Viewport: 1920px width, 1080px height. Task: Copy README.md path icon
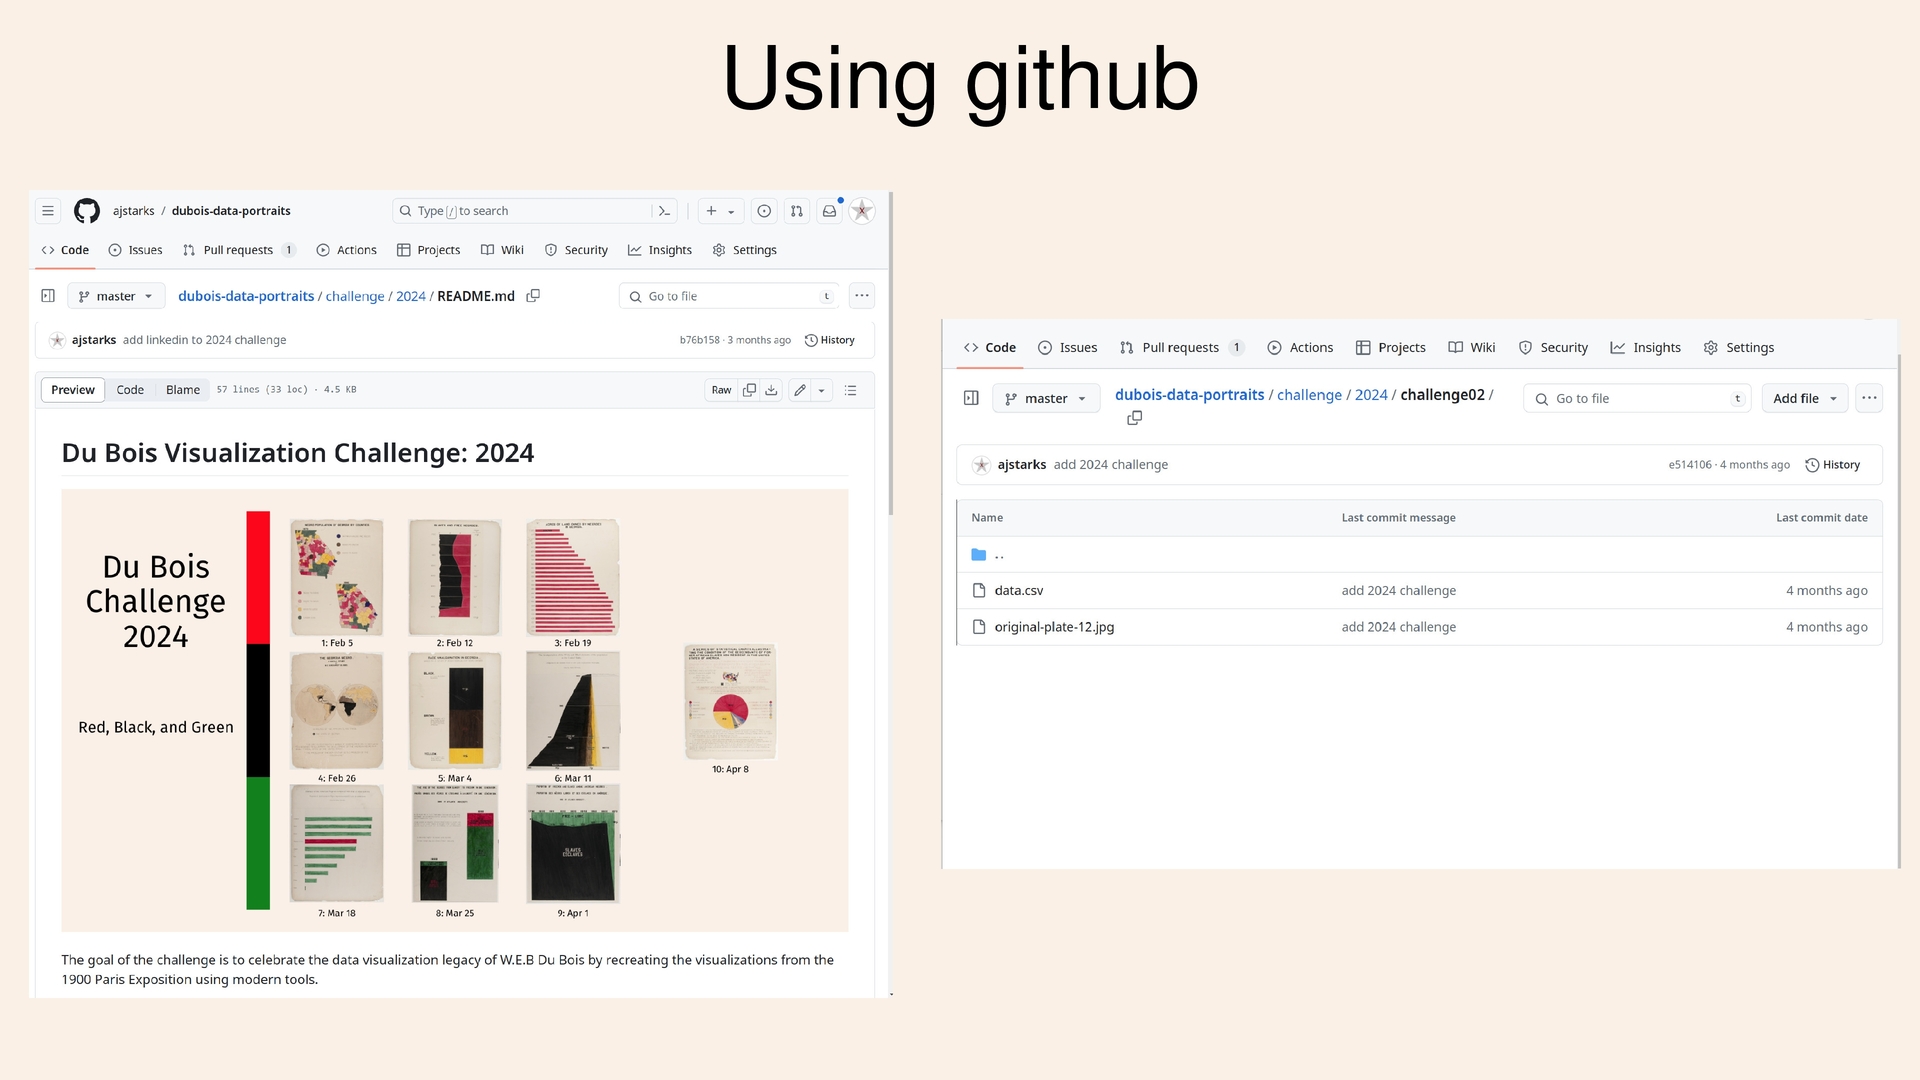click(533, 296)
